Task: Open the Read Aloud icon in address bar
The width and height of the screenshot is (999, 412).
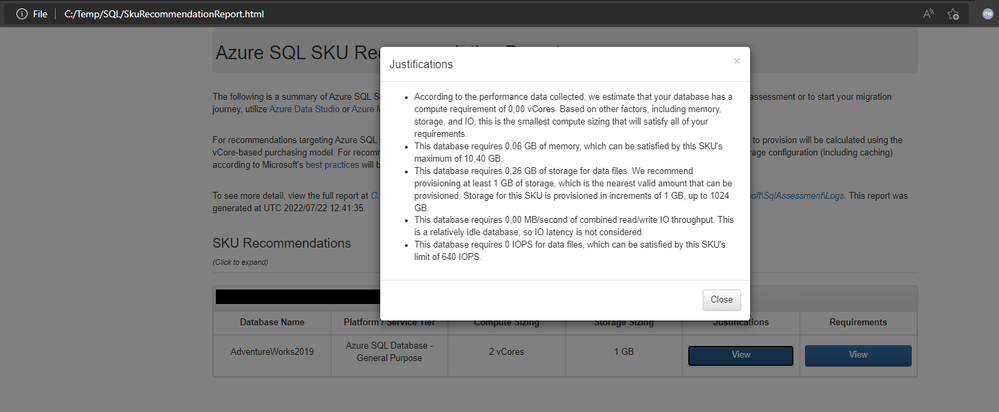Action: point(928,14)
